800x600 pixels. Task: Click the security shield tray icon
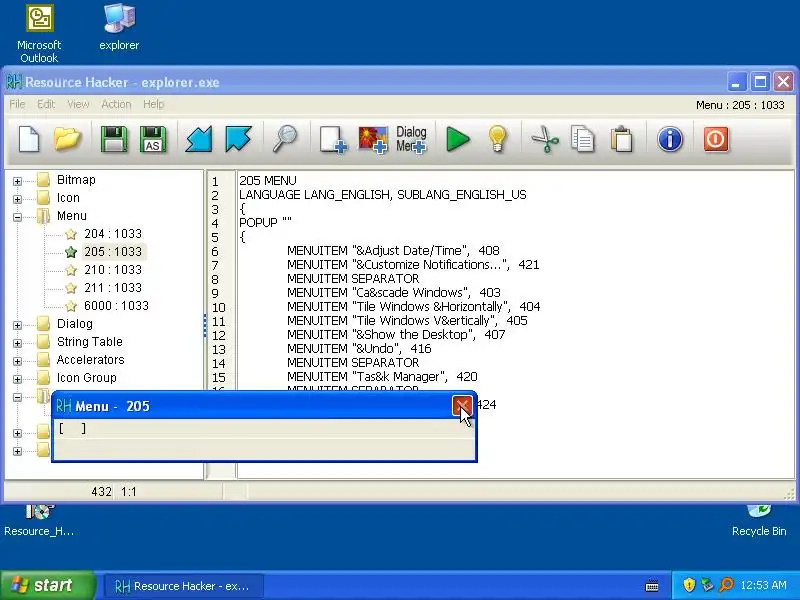tap(689, 585)
